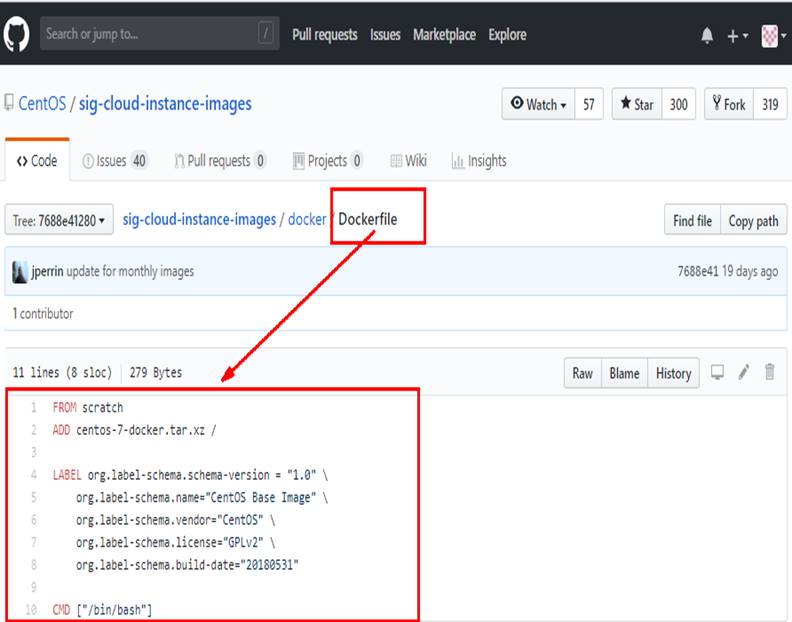The height and width of the screenshot is (622, 792).
Task: Open the file History
Action: [673, 373]
